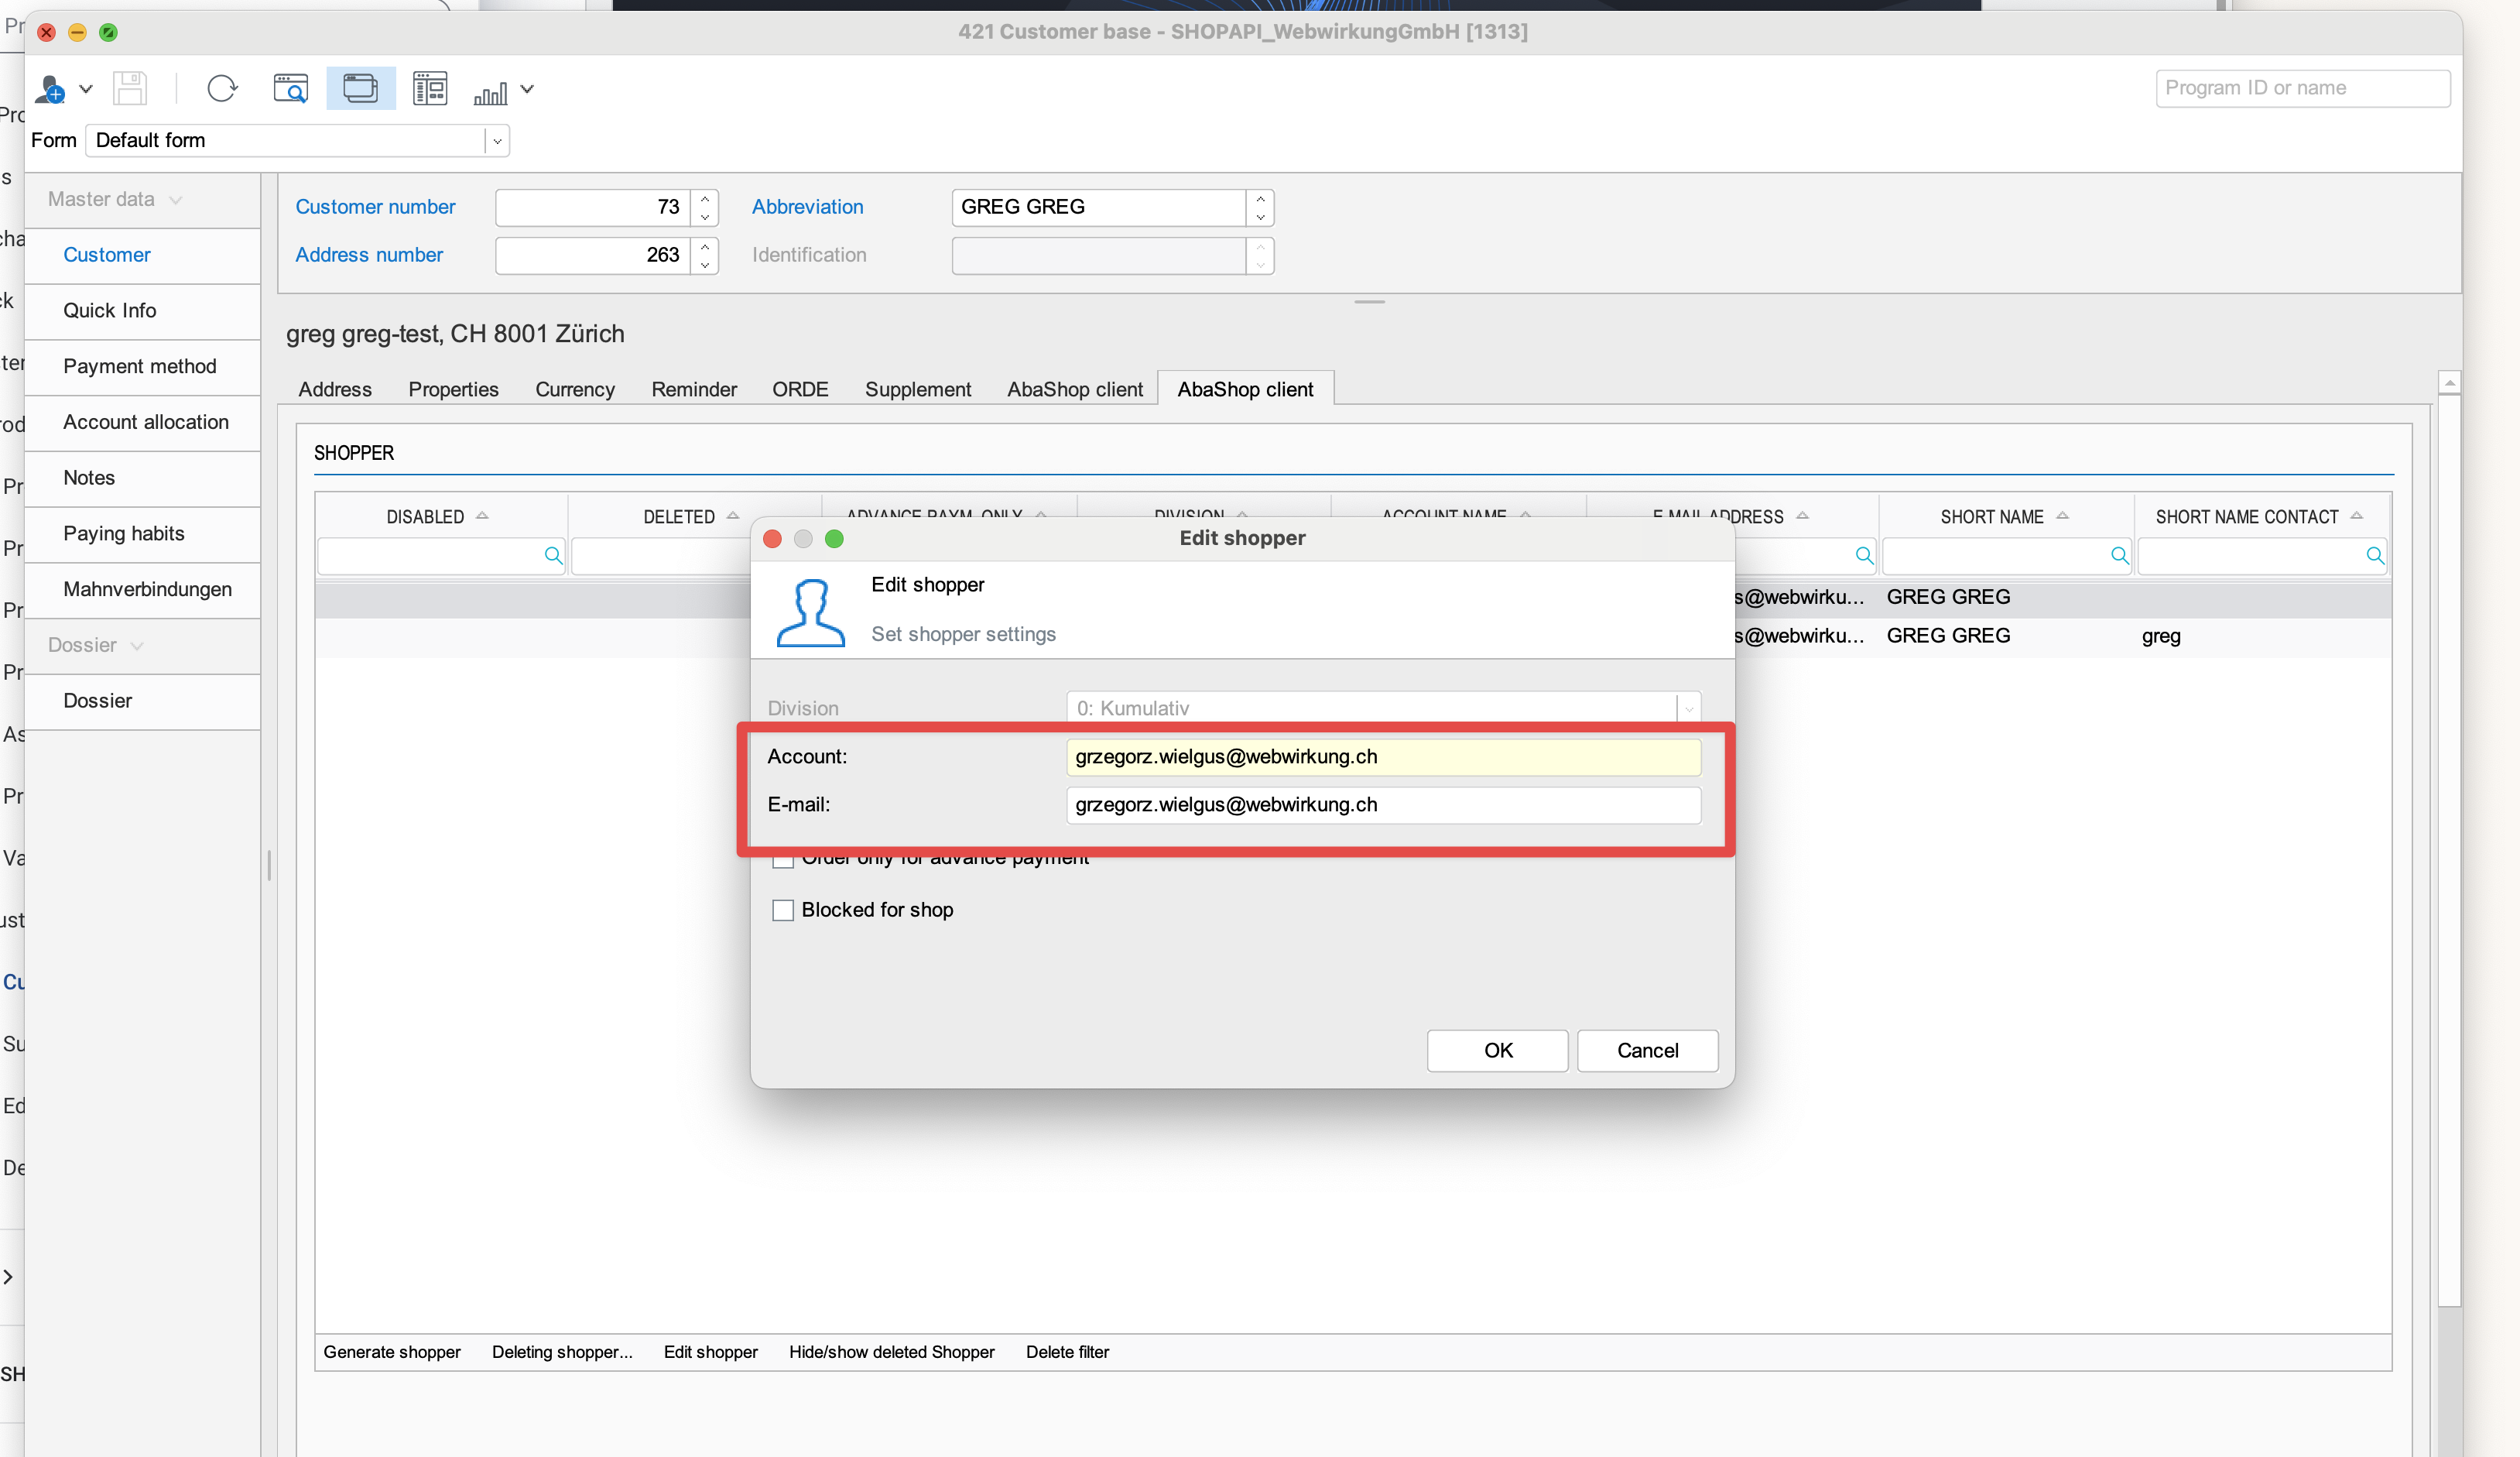Open the search window icon
This screenshot has height=1457, width=2520.
click(x=290, y=88)
